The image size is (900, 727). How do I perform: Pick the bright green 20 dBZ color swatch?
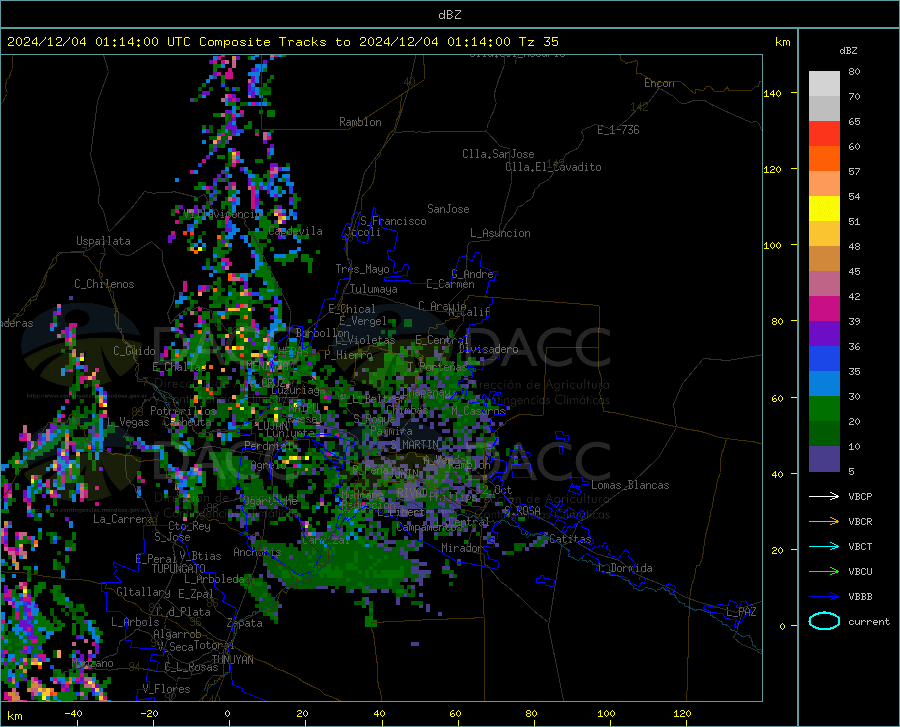click(824, 409)
